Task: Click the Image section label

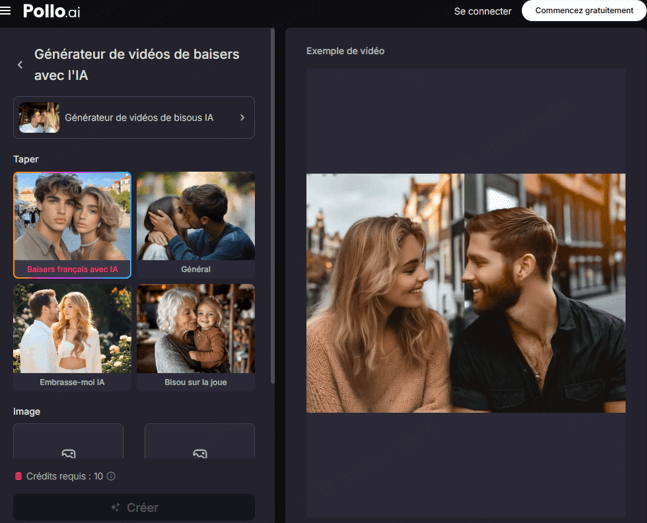Action: click(x=27, y=412)
